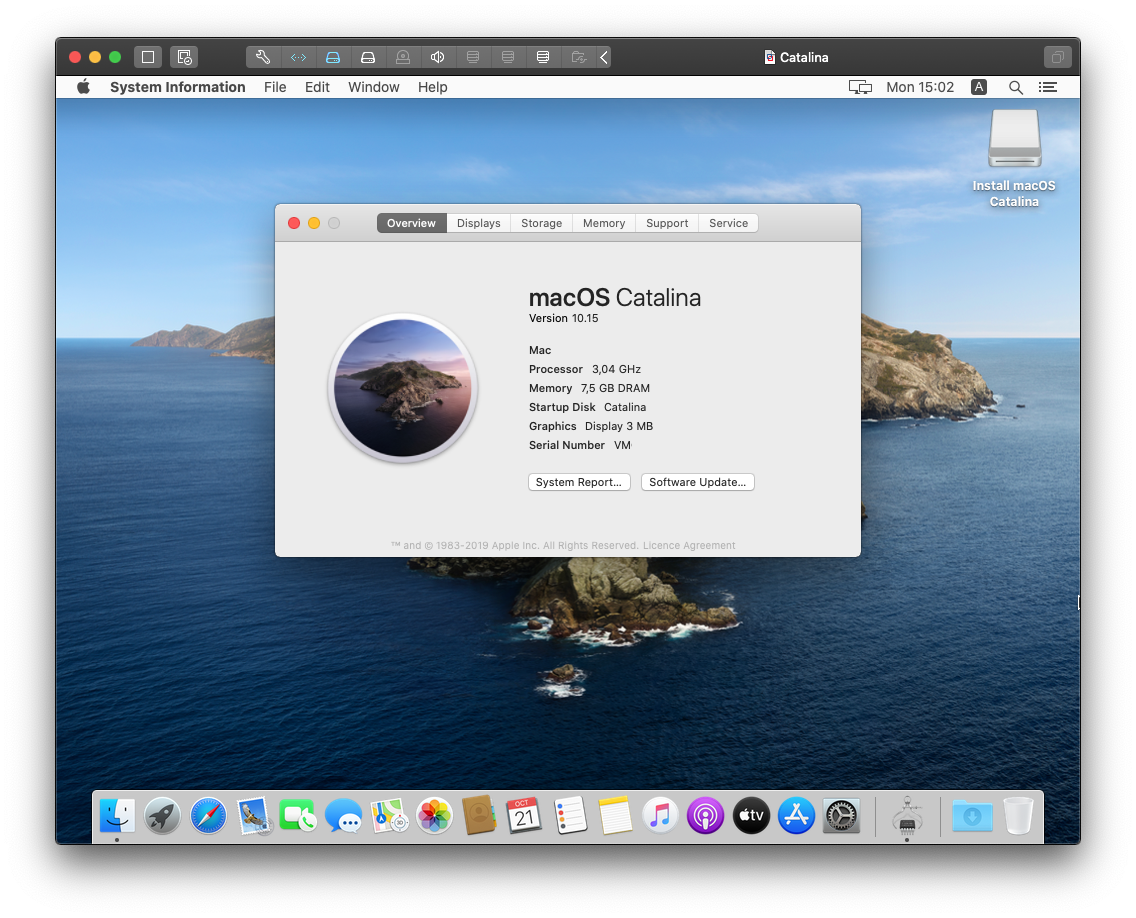1136x918 pixels.
Task: Open the snapshots toolbar button
Action: coord(184,57)
